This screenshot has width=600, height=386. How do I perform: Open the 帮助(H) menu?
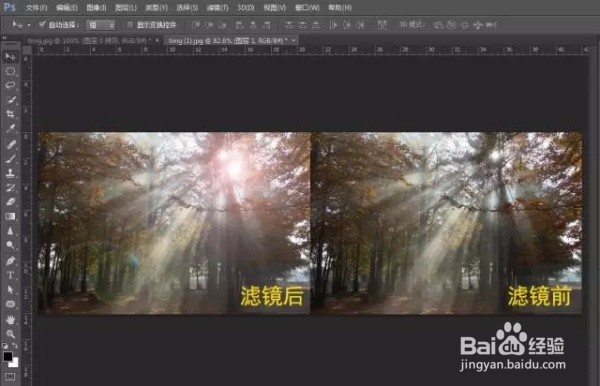click(340, 7)
